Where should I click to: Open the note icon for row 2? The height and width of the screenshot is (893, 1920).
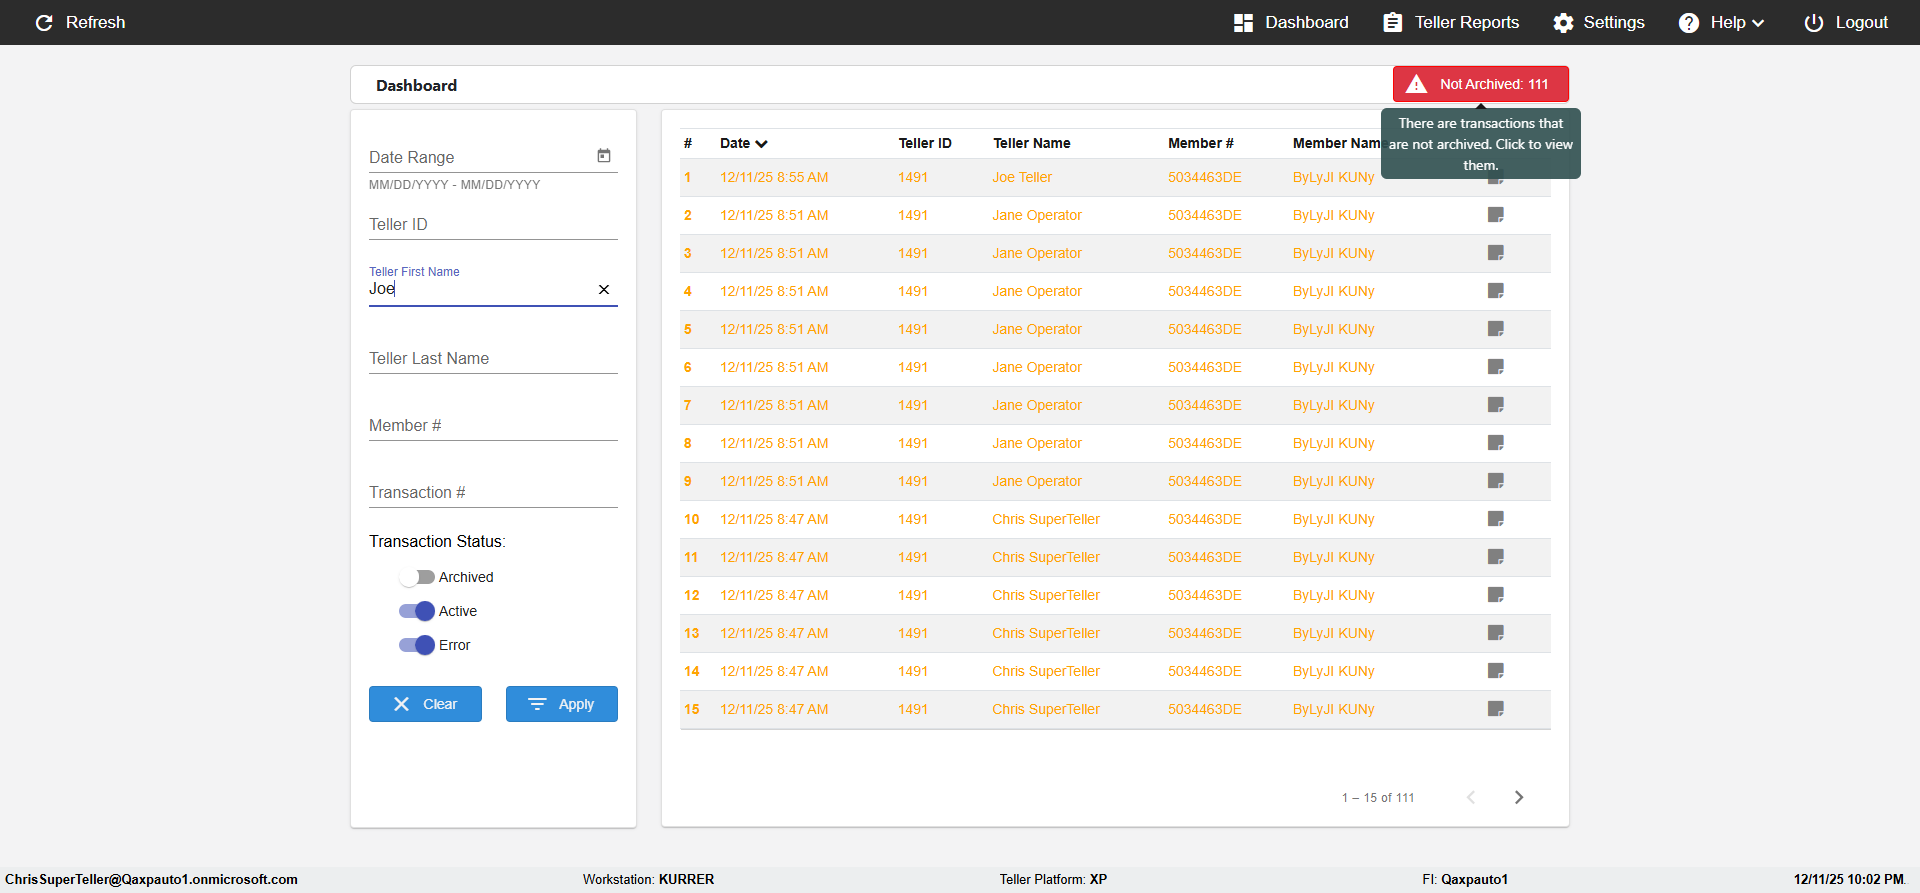coord(1496,215)
